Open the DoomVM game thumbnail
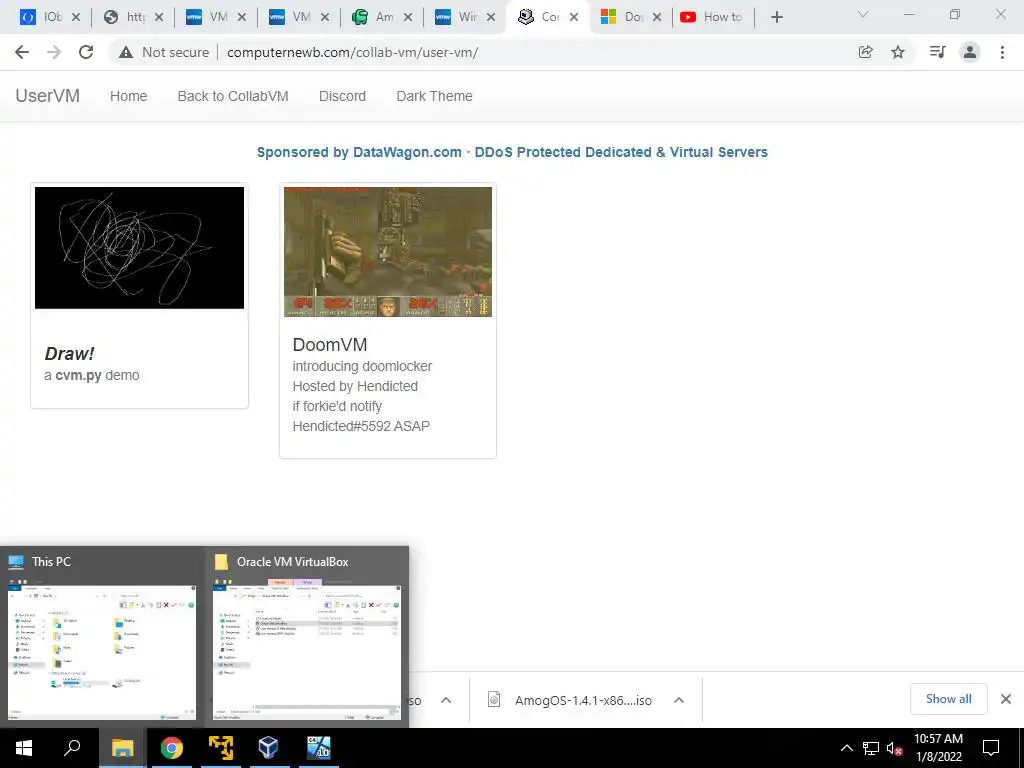Screen dimensions: 1024x768 click(388, 251)
